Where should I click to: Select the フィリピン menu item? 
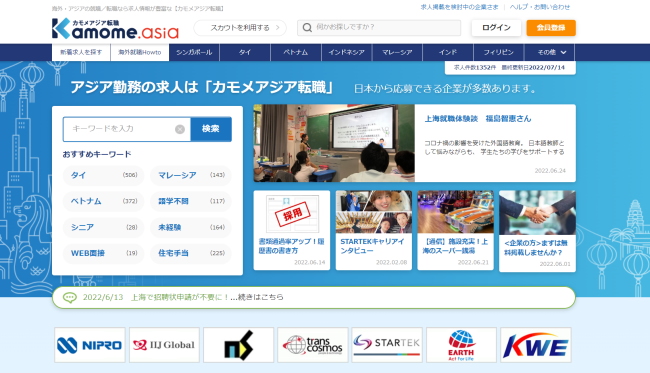pyautogui.click(x=499, y=53)
